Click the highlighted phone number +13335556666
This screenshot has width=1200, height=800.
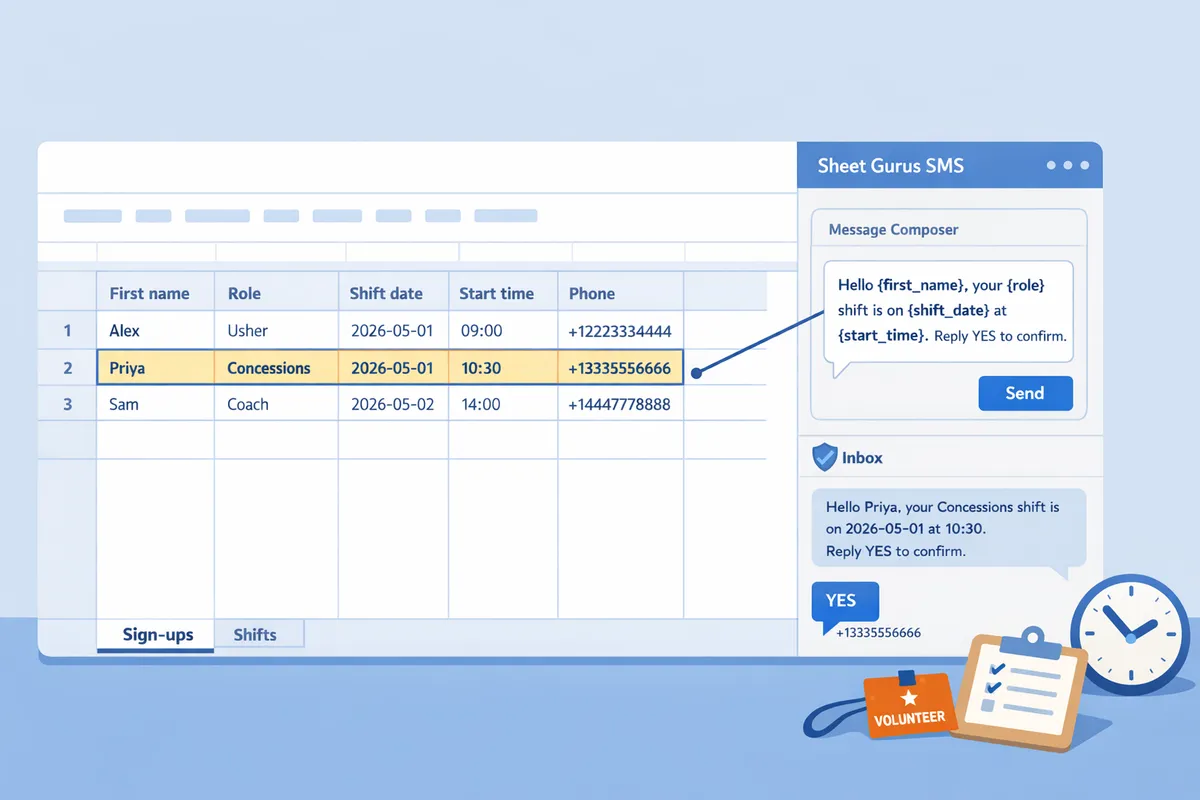coord(620,367)
